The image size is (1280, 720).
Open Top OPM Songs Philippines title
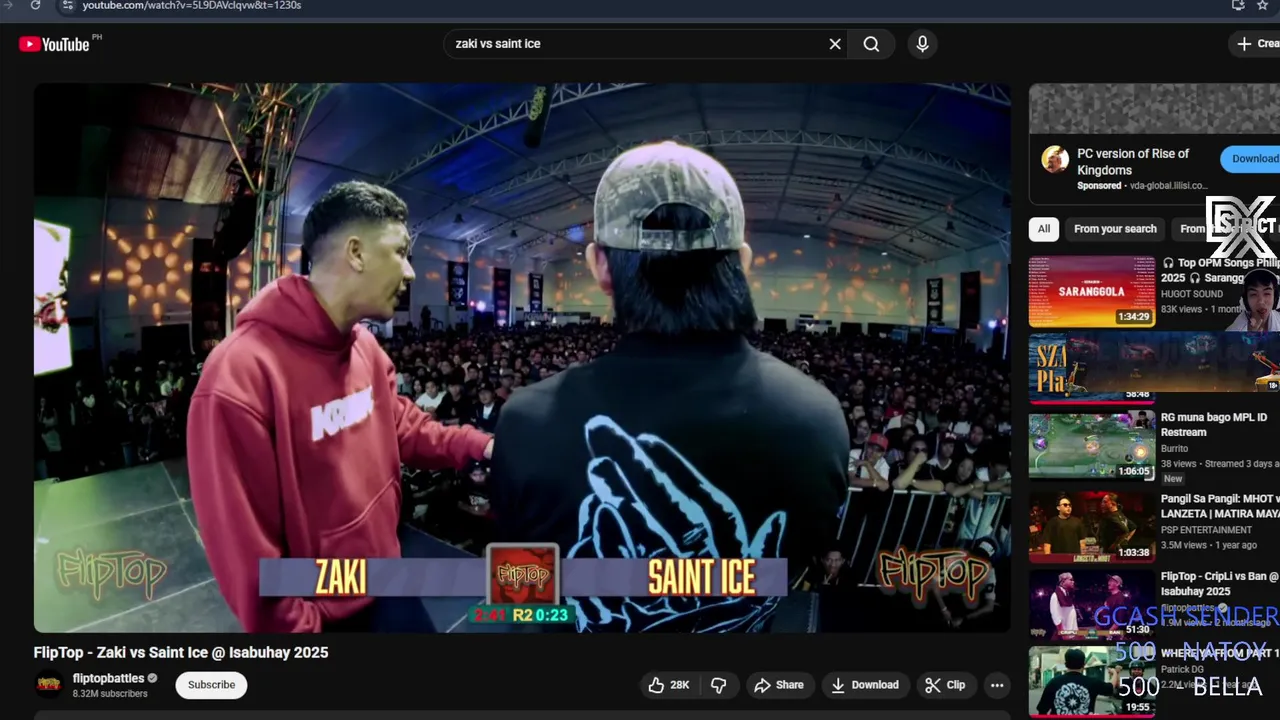tap(1220, 270)
